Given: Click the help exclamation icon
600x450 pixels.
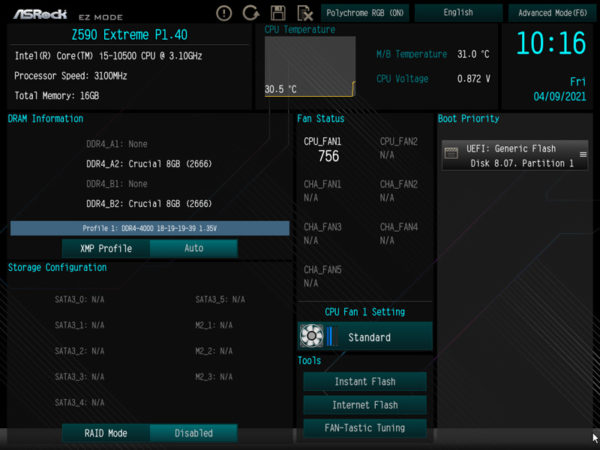Looking at the screenshot, I should point(224,13).
